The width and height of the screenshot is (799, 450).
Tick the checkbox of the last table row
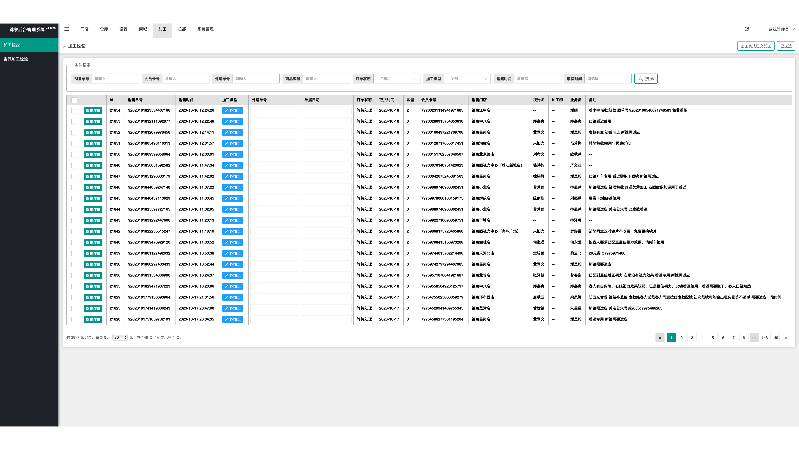pos(74,320)
